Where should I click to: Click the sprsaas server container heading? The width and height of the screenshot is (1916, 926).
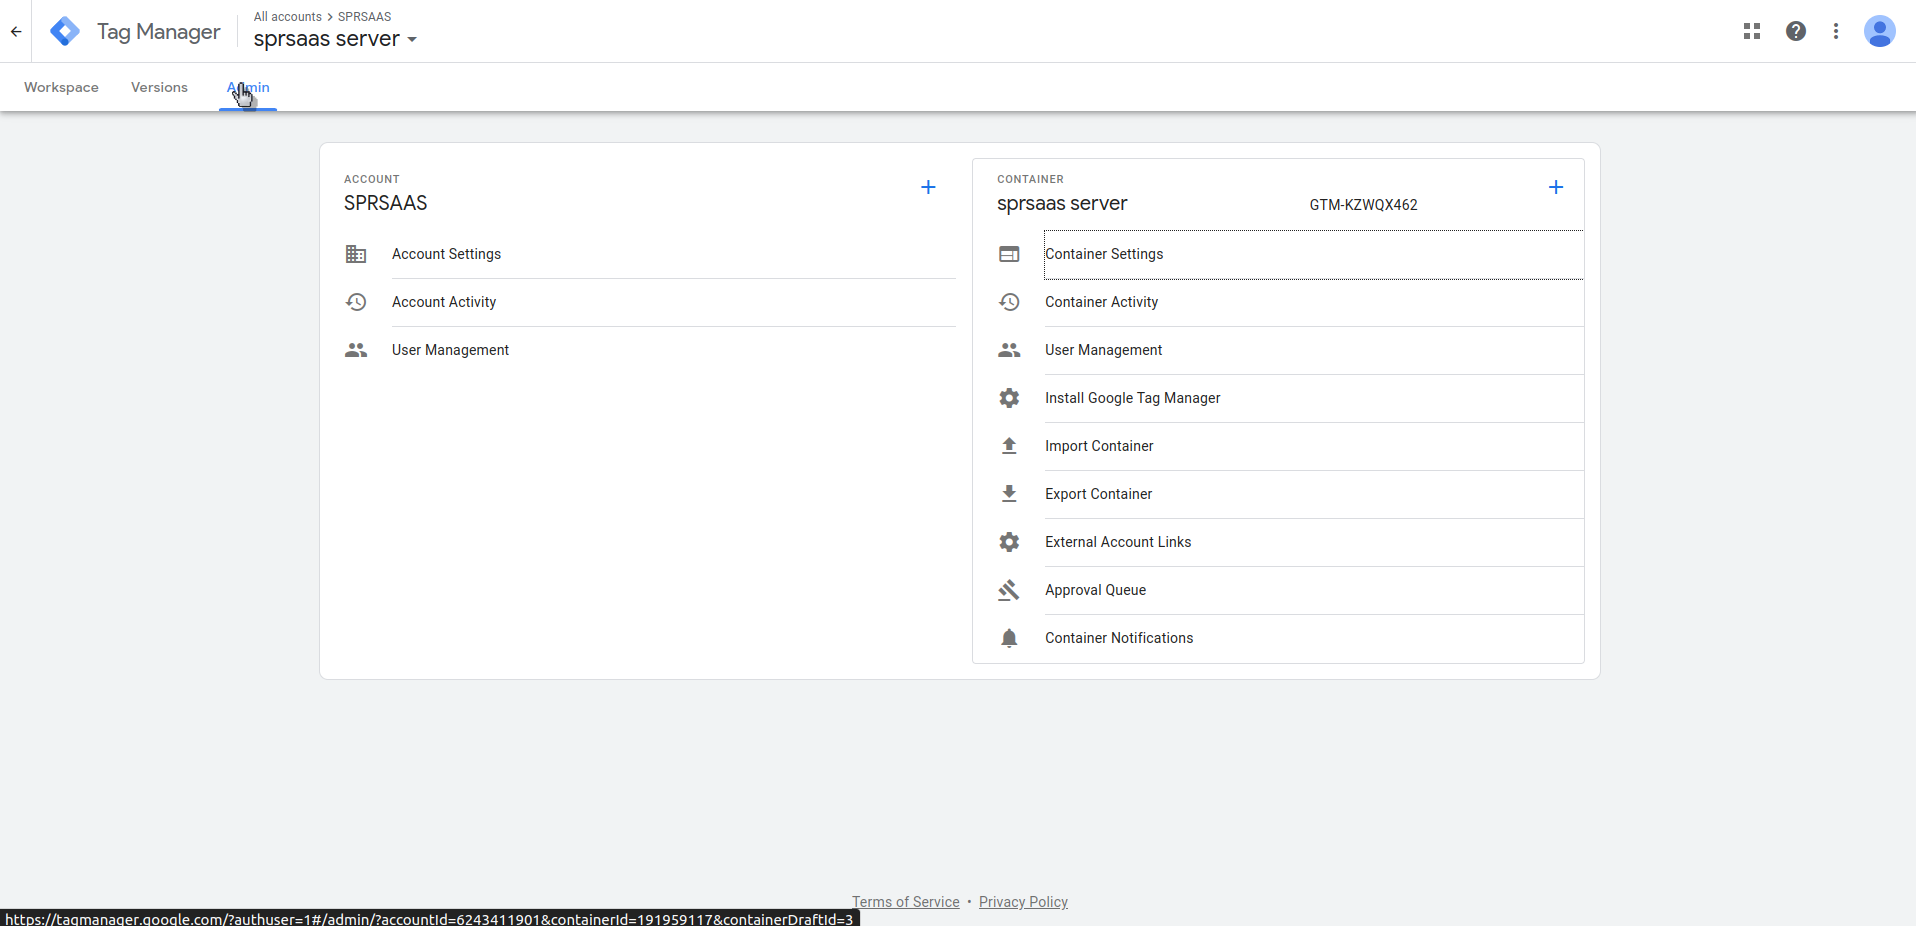(x=1062, y=203)
